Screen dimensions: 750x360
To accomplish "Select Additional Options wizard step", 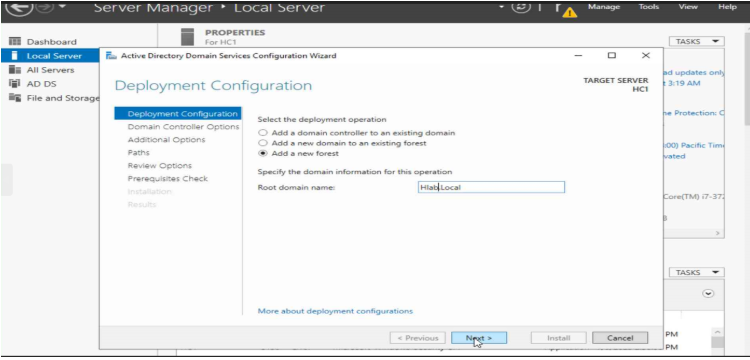I will pos(166,140).
